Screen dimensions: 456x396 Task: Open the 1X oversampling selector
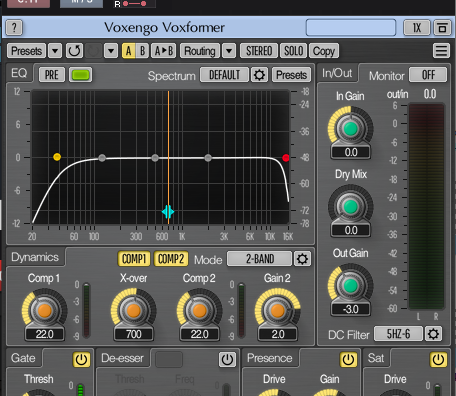pos(417,28)
